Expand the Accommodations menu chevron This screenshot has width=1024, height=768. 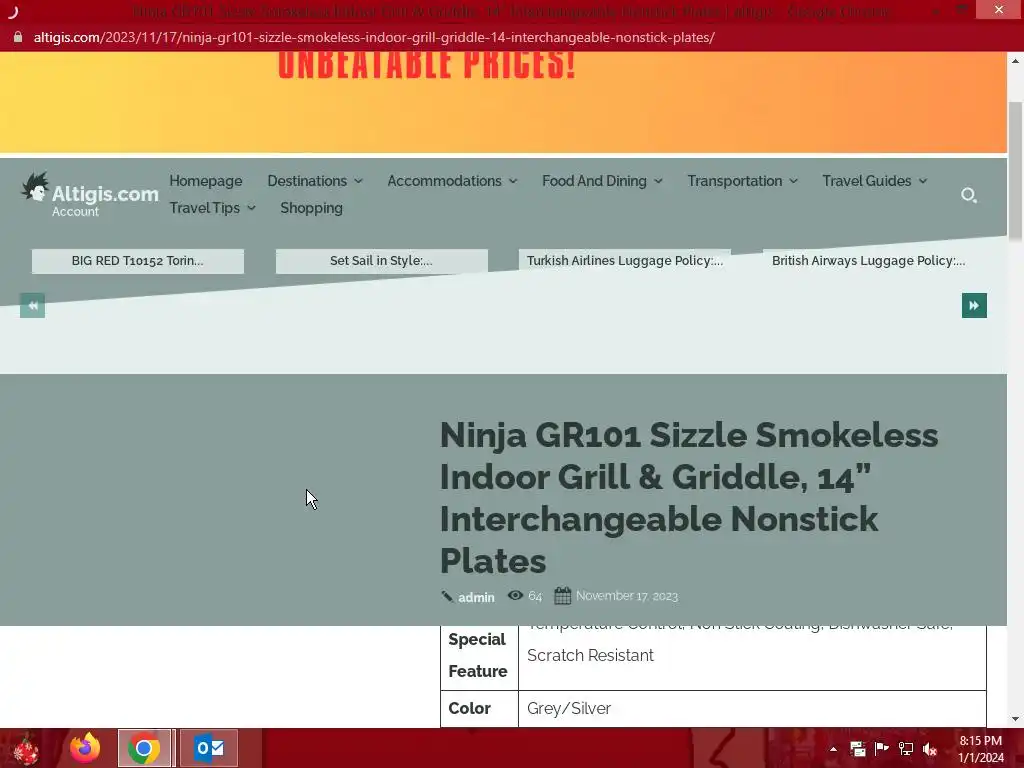513,181
